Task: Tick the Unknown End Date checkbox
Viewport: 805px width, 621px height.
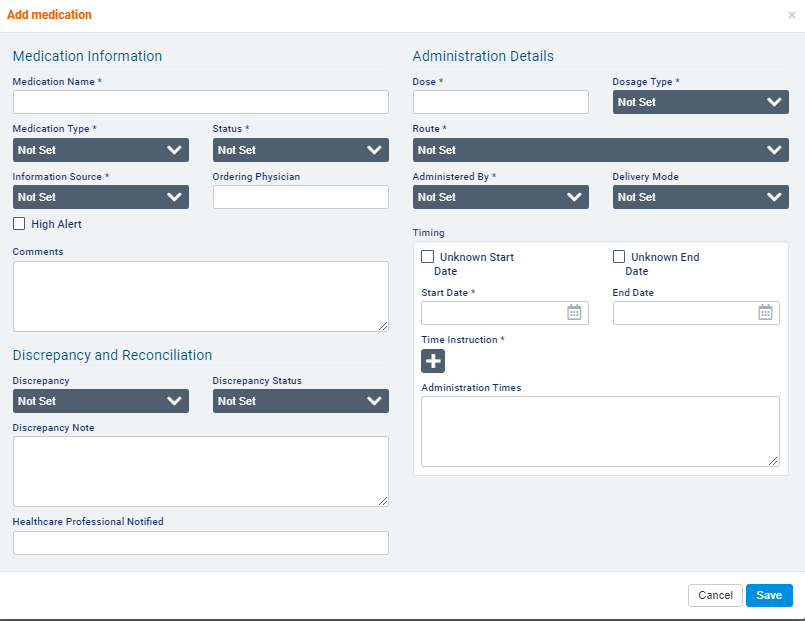Action: 619,257
